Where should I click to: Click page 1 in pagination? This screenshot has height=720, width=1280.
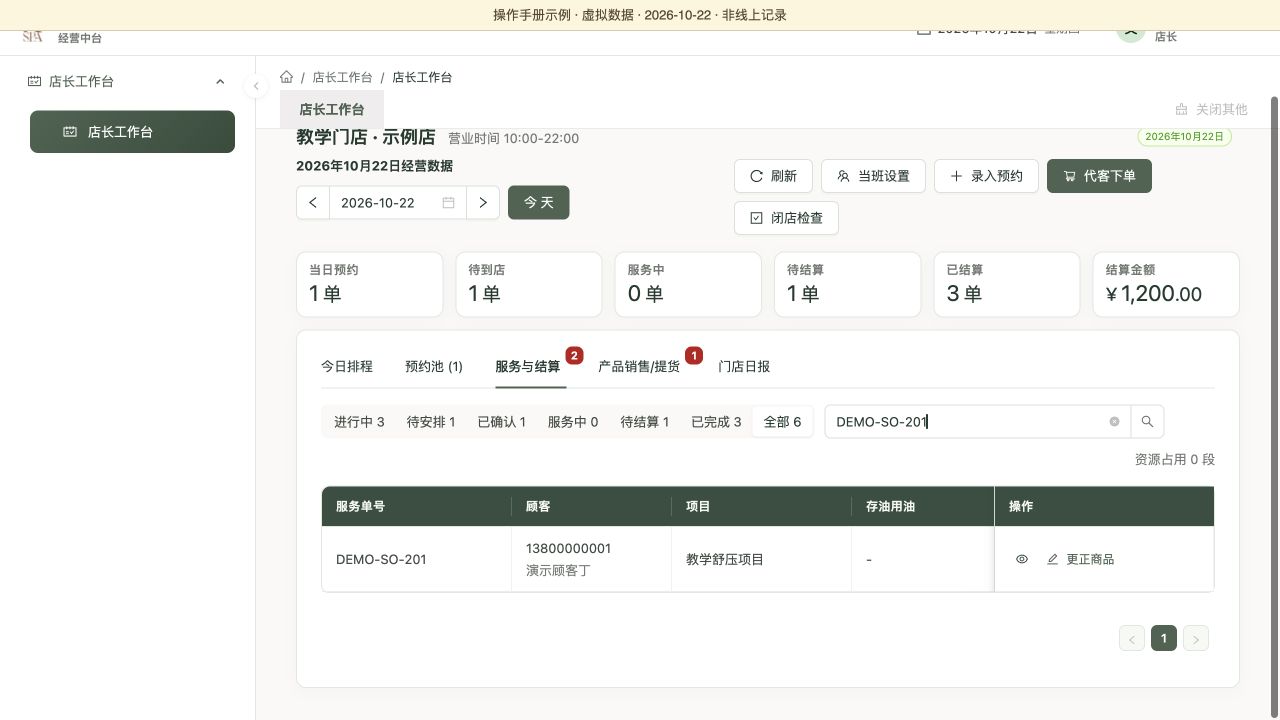click(1164, 638)
